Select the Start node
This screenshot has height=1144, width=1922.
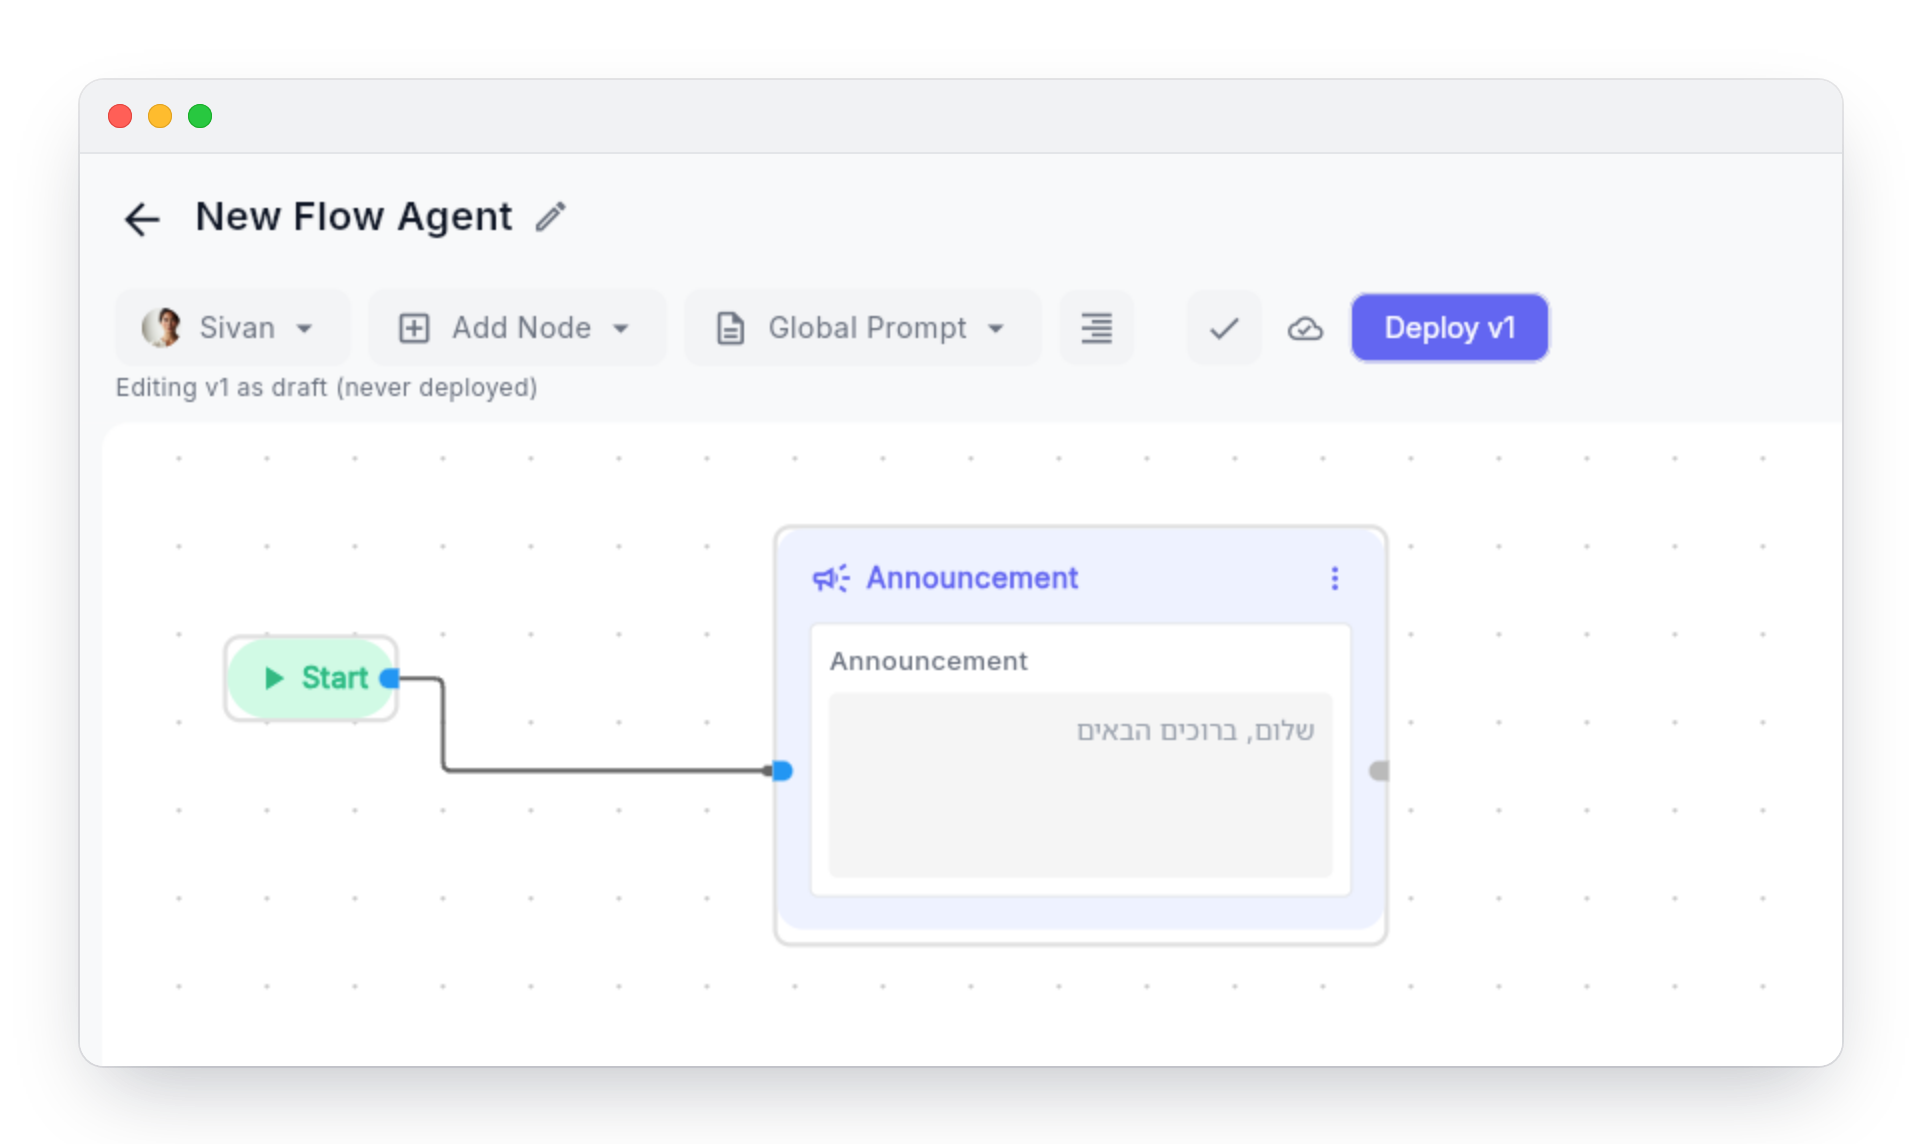click(311, 678)
